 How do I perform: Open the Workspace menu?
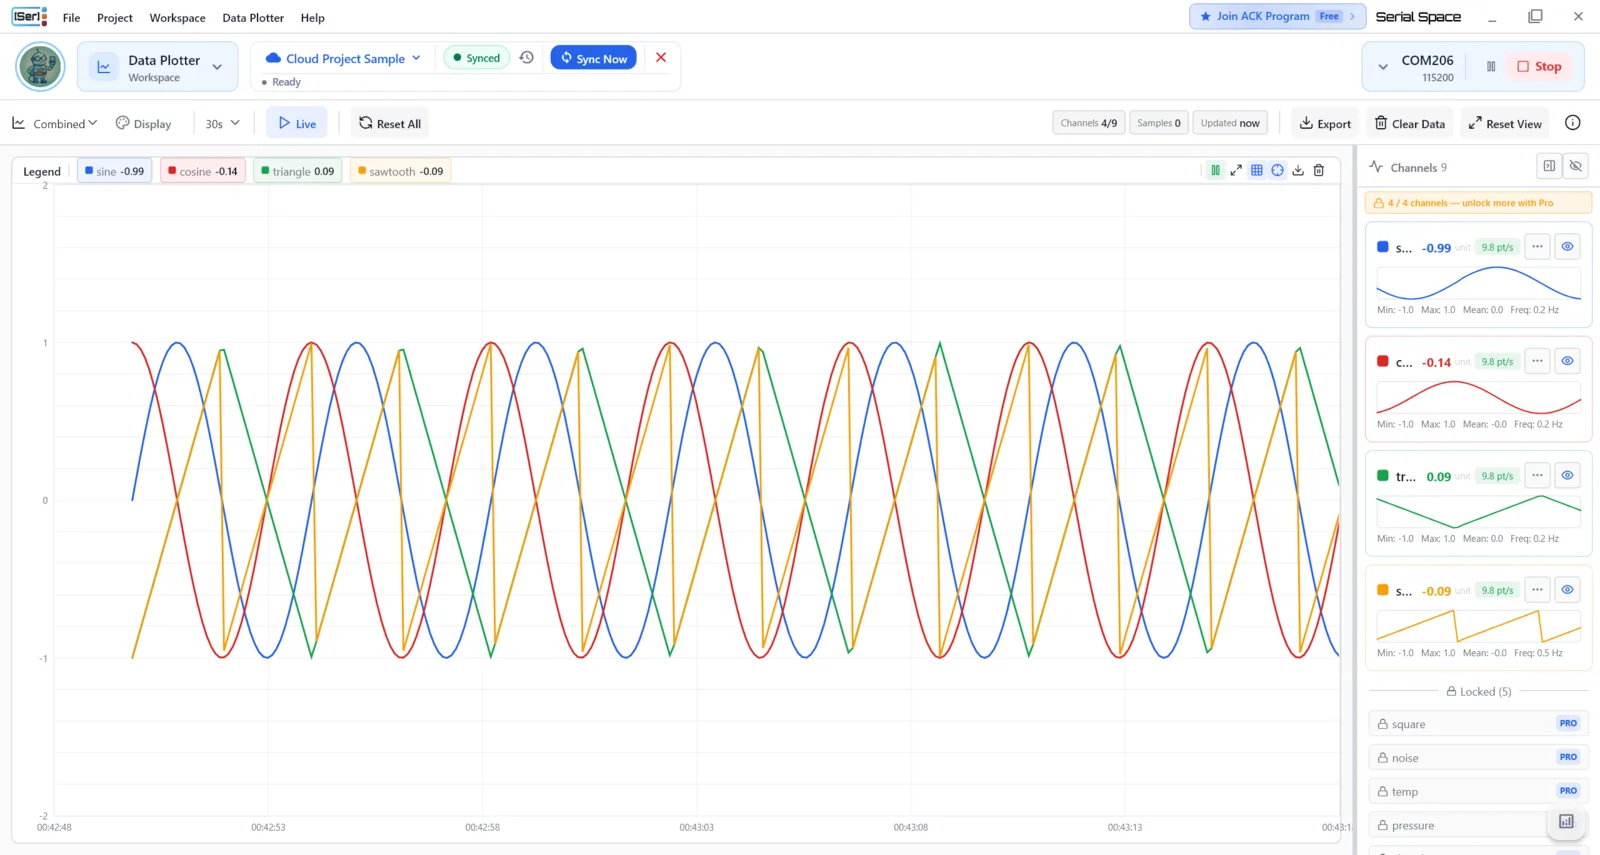pos(177,18)
